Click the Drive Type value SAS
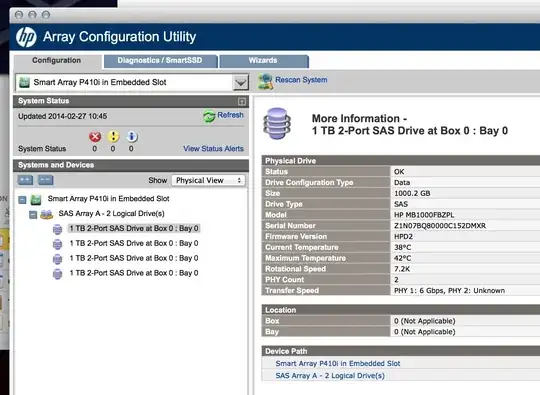The image size is (540, 395). 401,204
